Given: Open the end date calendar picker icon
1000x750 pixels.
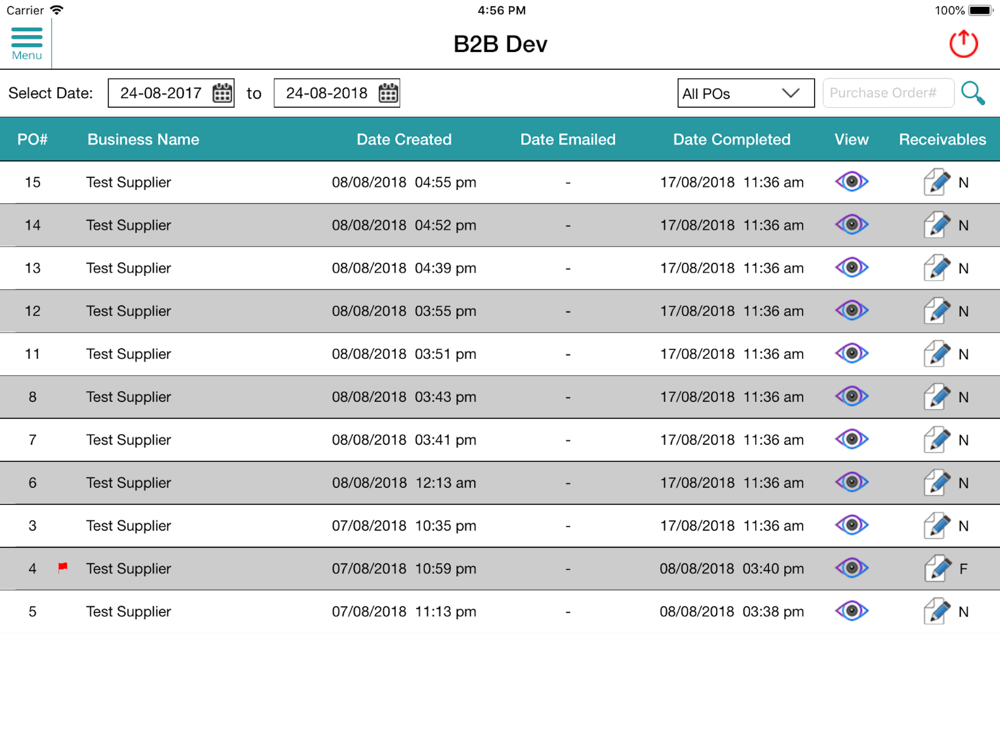Looking at the screenshot, I should (x=388, y=93).
